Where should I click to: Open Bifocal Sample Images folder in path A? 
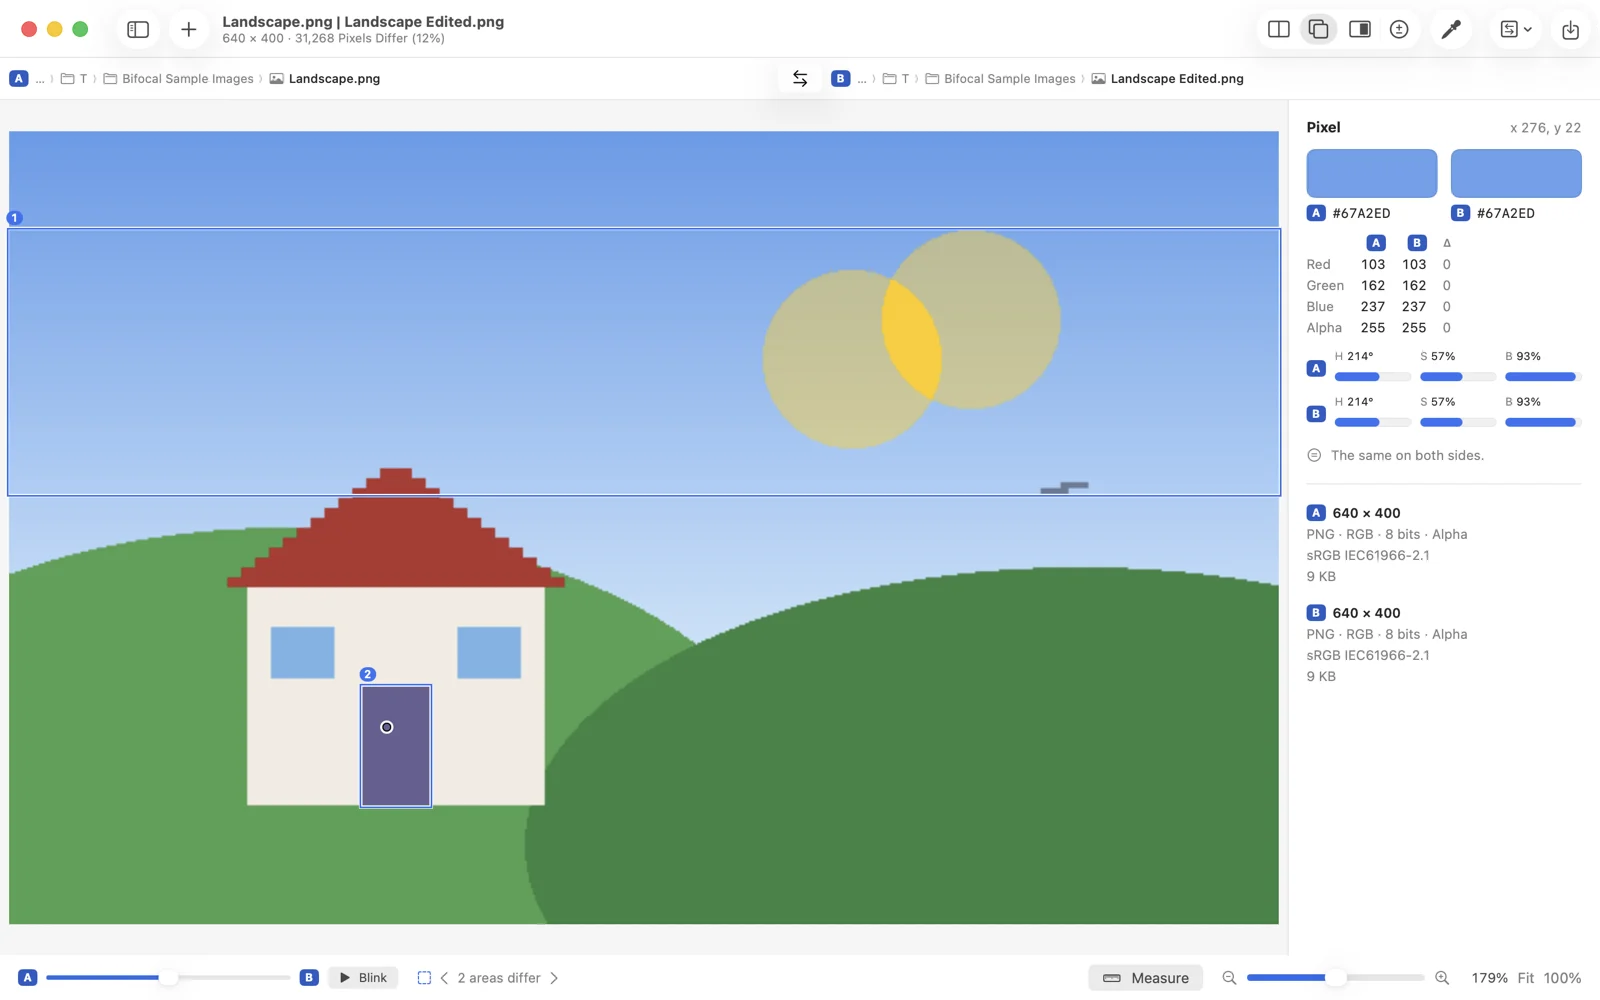pos(178,78)
